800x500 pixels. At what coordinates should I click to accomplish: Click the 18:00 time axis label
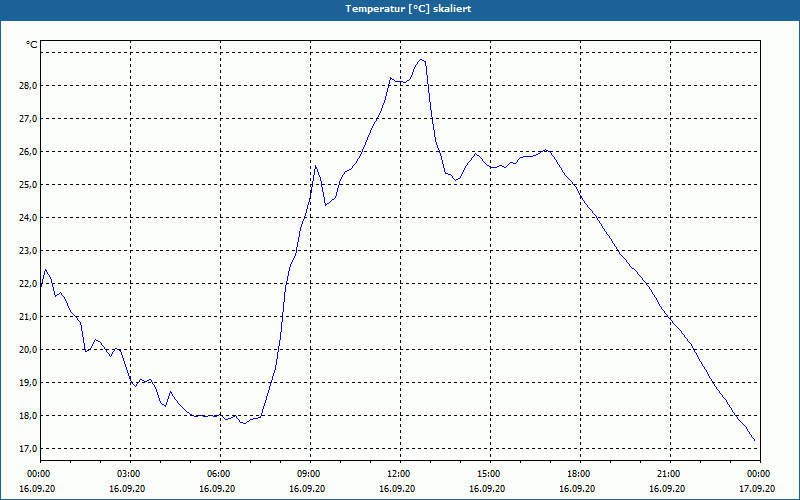[x=581, y=474]
